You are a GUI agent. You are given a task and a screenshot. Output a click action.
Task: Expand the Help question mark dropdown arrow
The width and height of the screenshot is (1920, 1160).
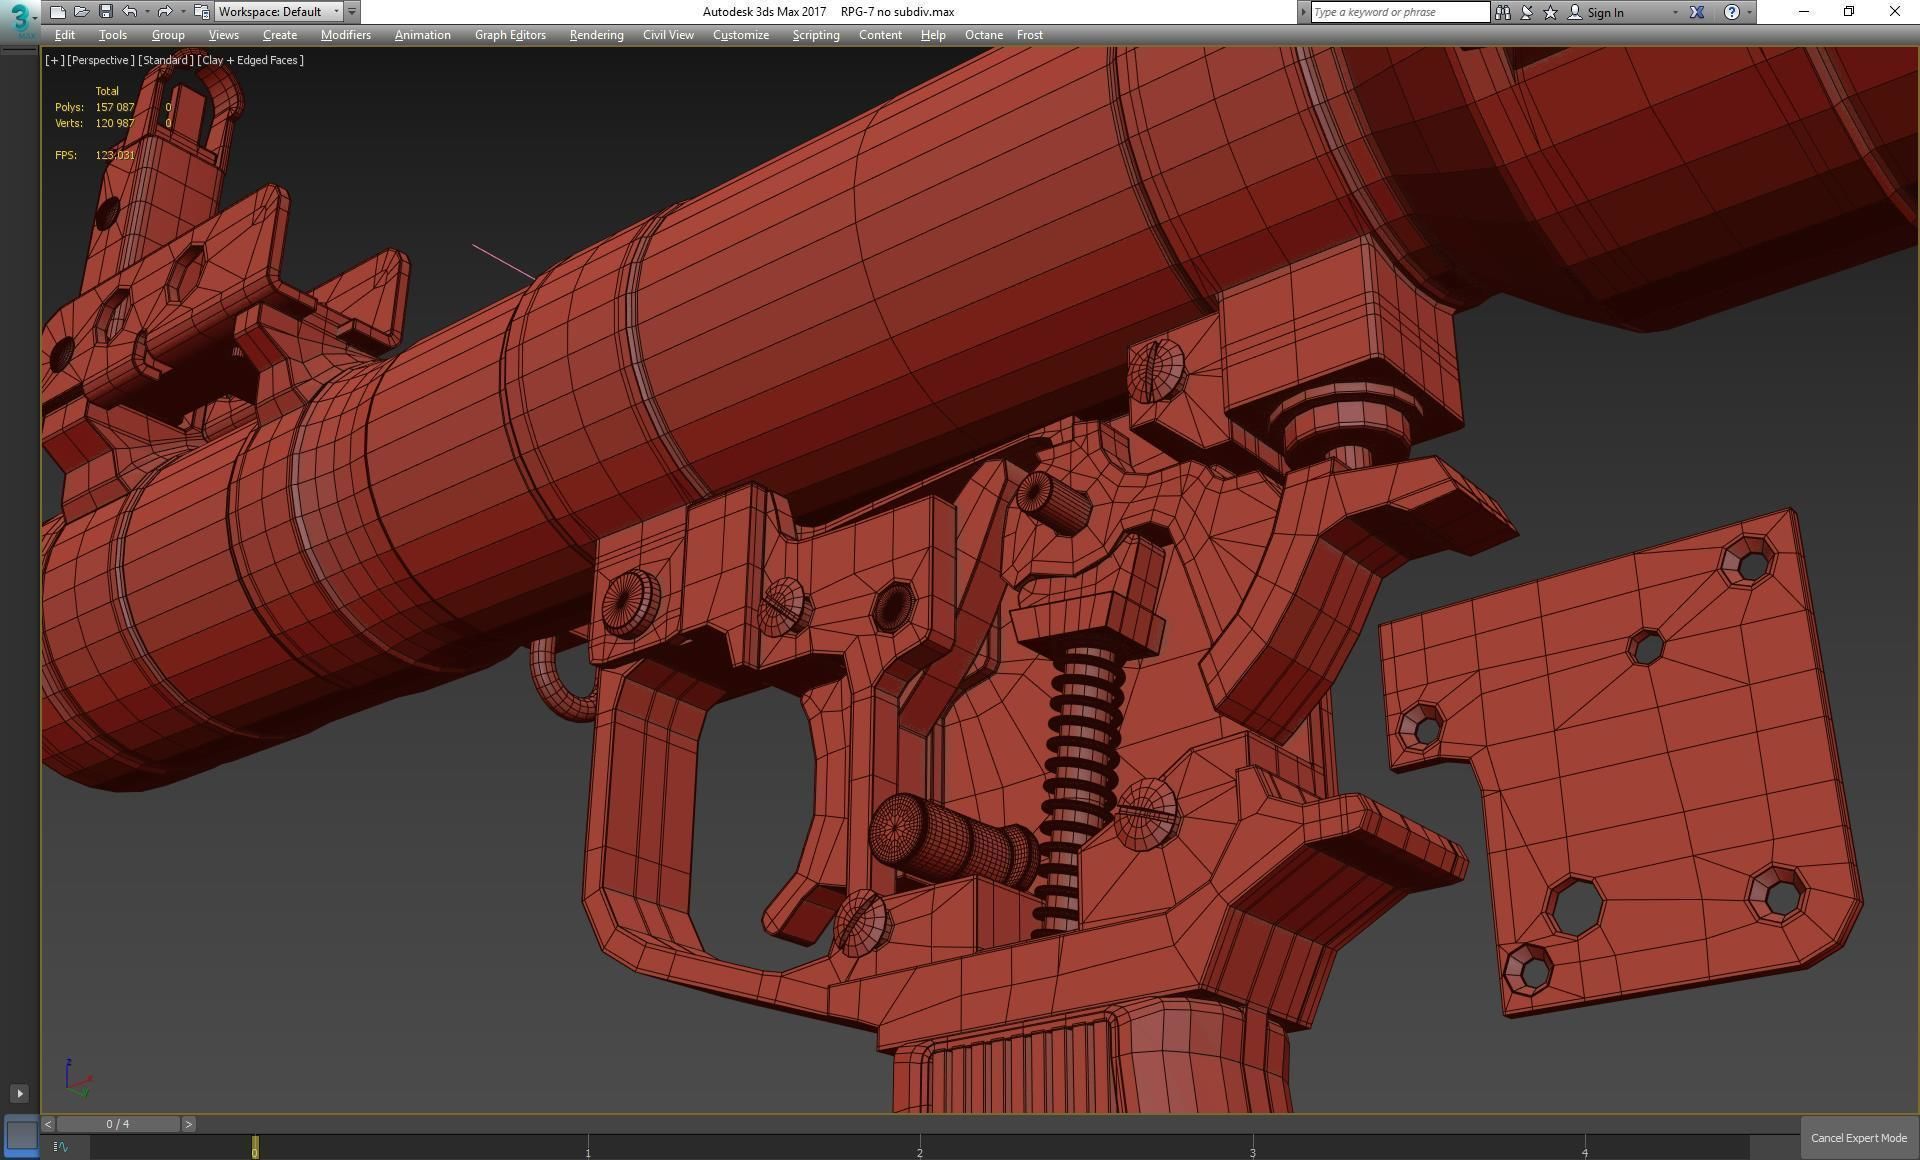pos(1749,12)
